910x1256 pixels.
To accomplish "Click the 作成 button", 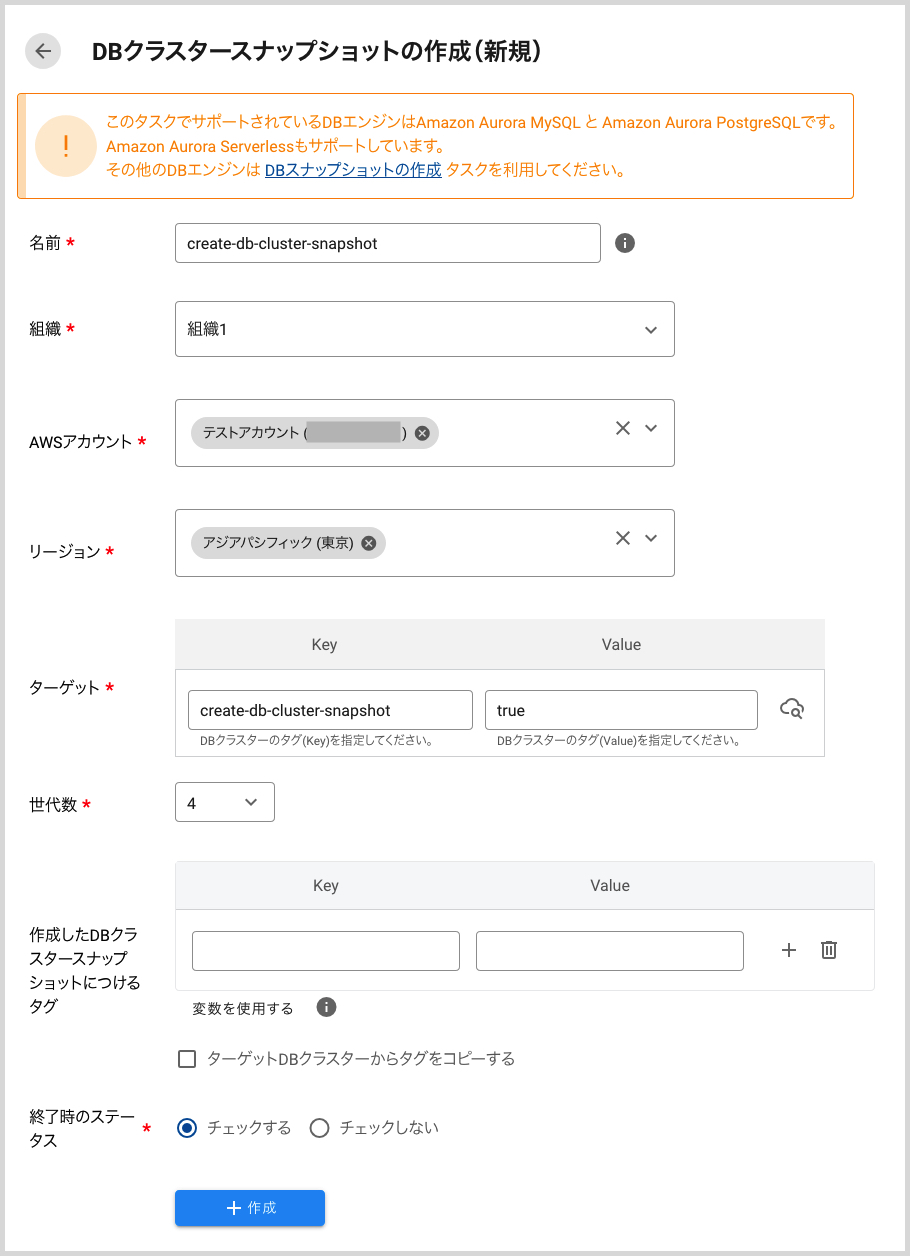I will 250,1208.
